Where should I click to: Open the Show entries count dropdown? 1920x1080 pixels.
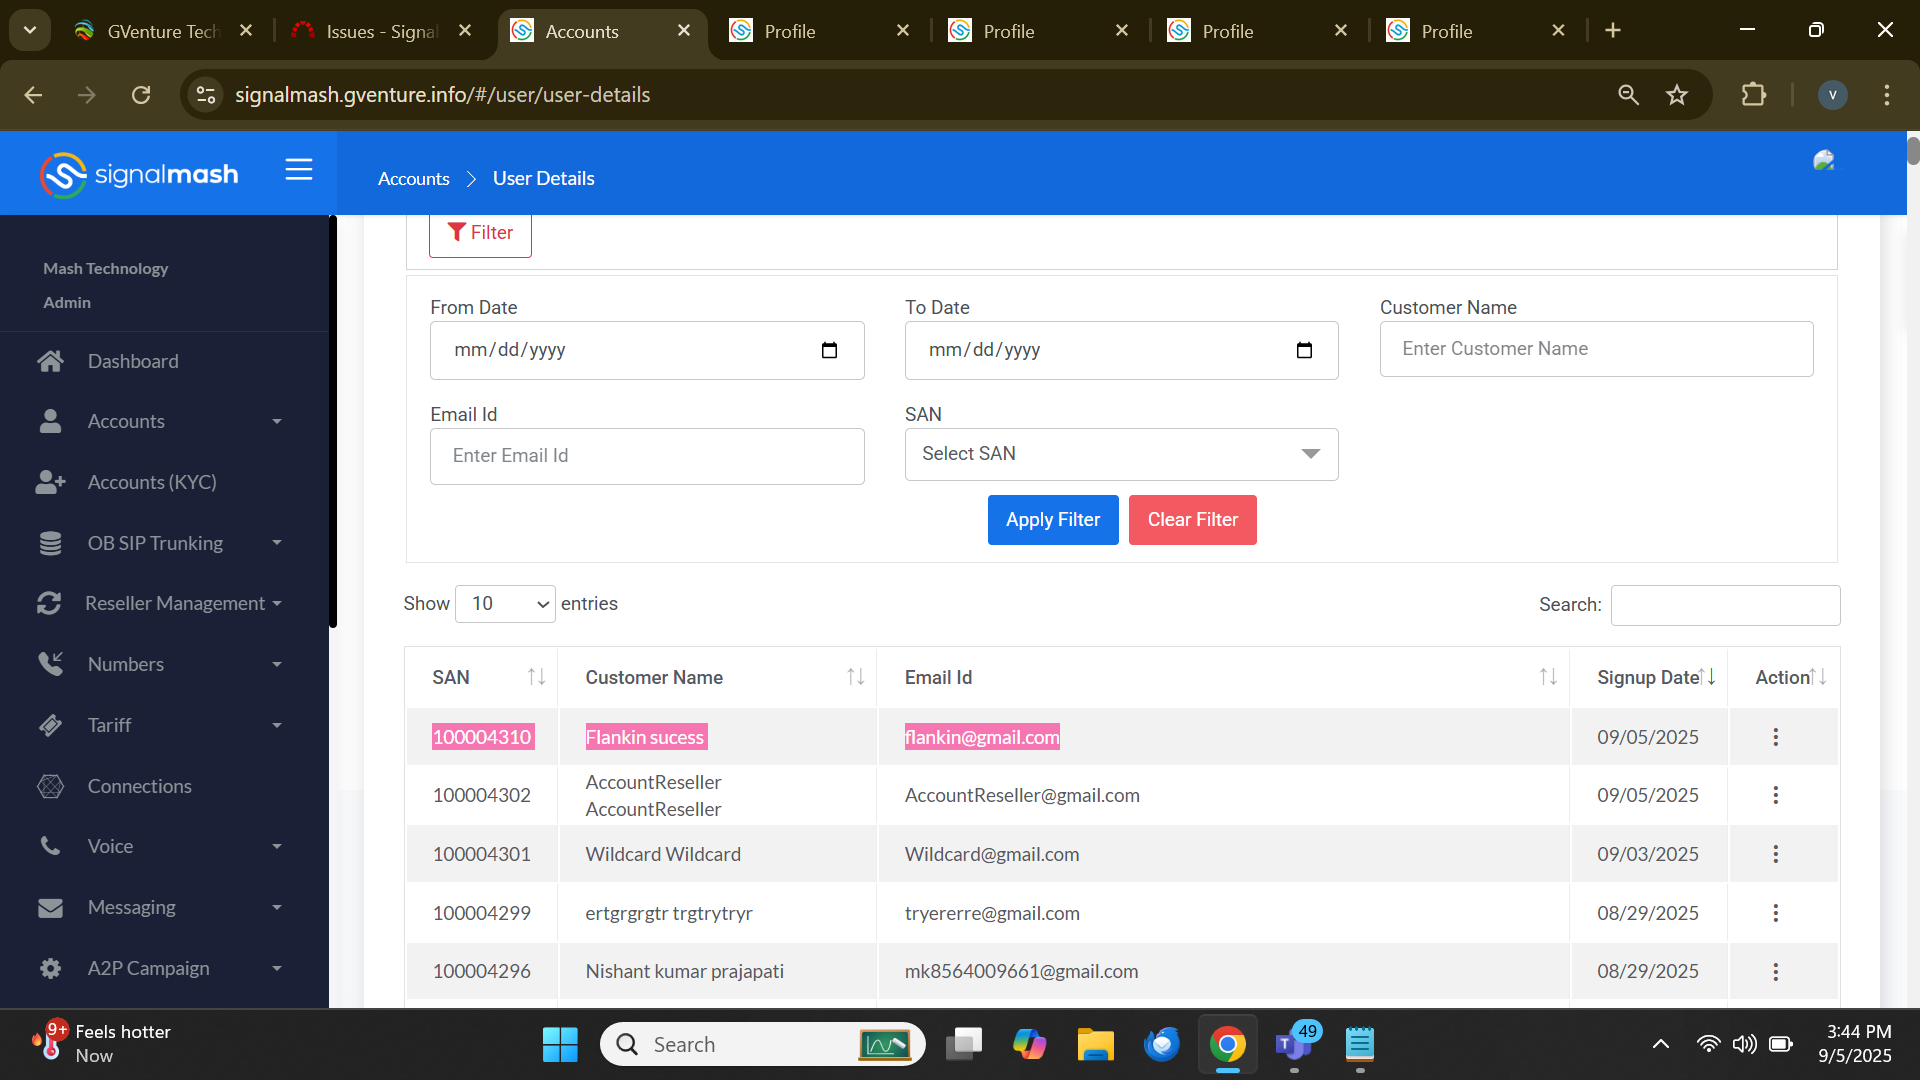pos(505,604)
